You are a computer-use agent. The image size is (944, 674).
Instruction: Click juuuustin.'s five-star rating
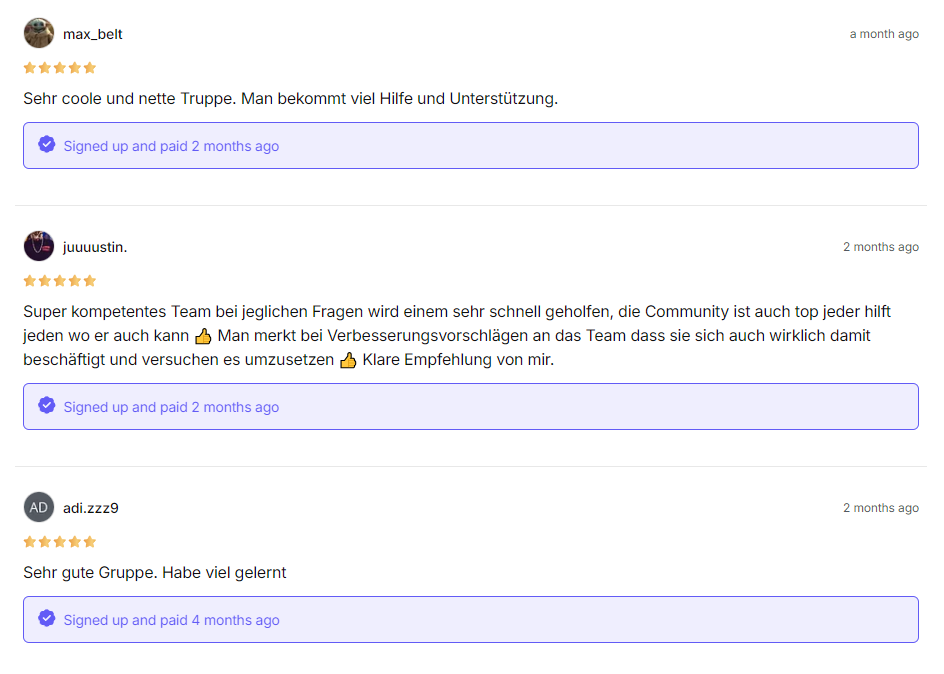pos(60,281)
